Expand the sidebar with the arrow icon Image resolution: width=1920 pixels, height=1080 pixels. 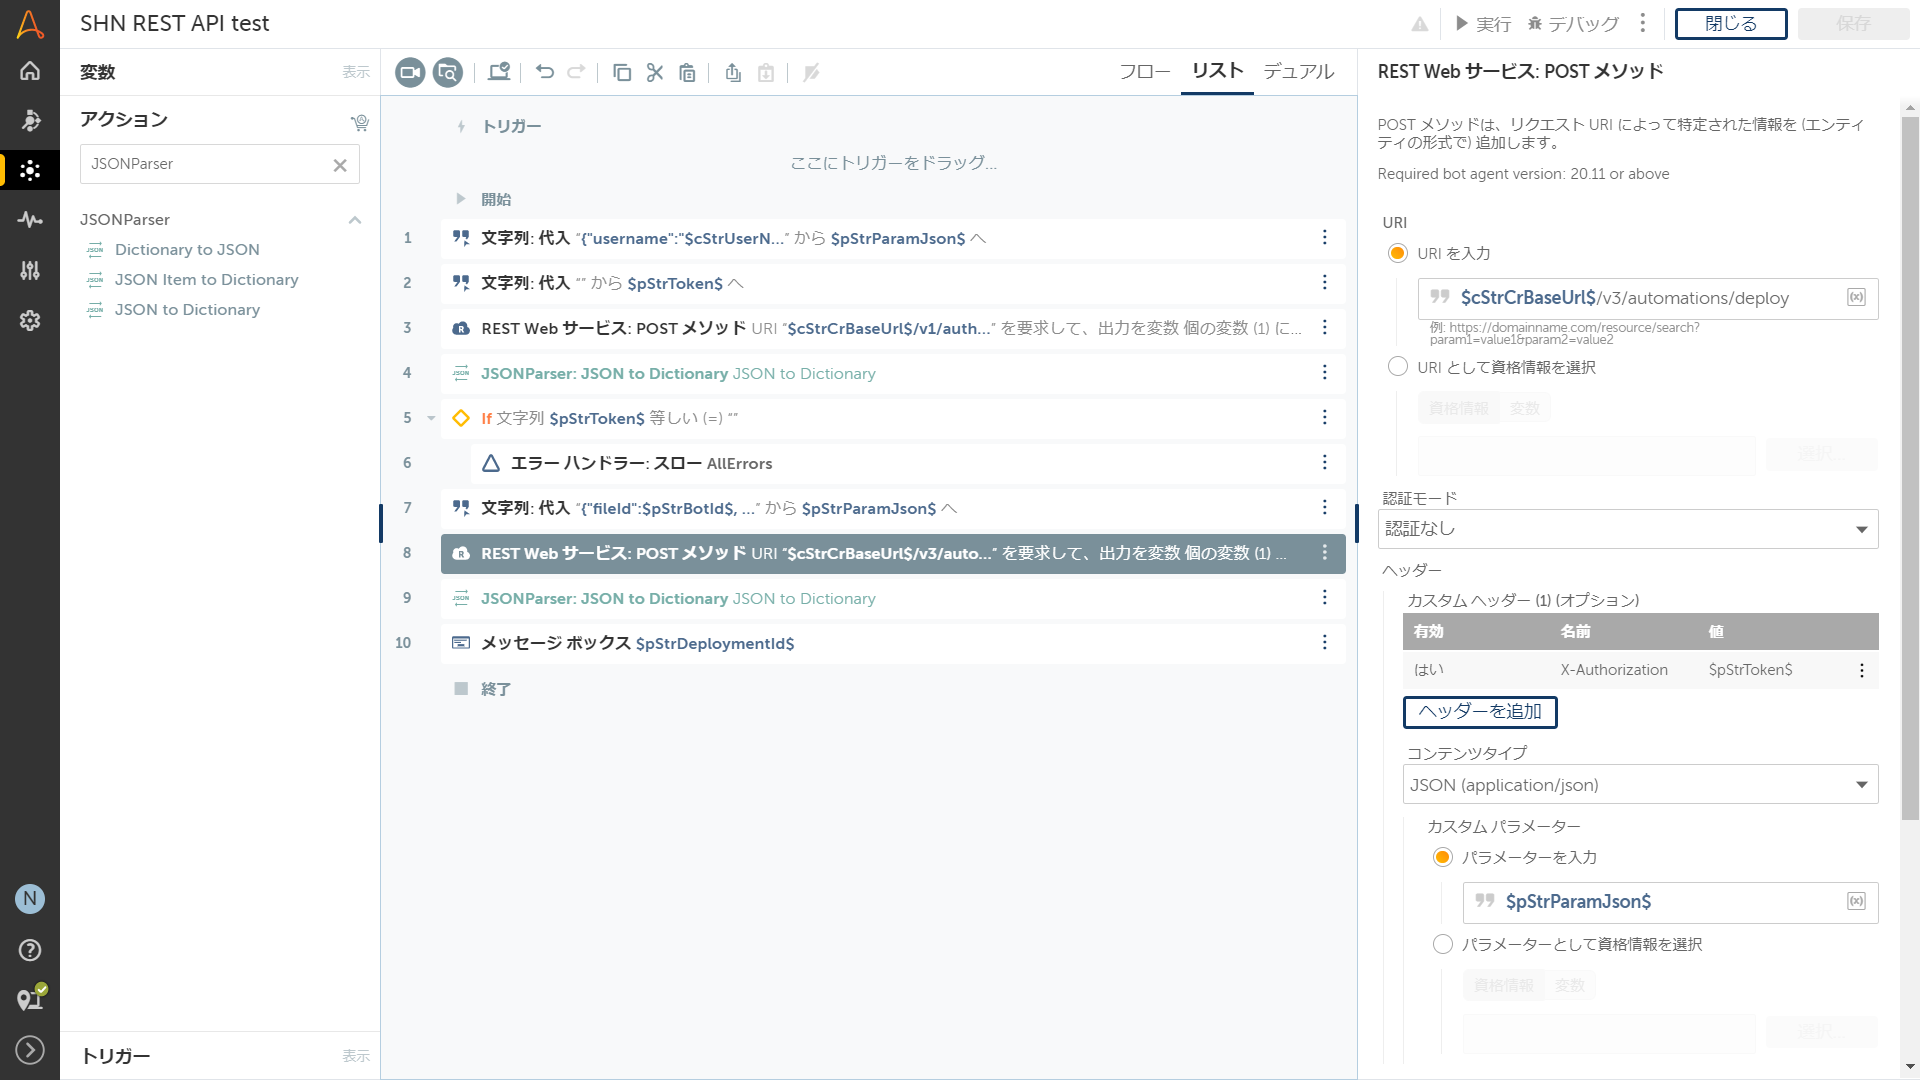tap(30, 1049)
